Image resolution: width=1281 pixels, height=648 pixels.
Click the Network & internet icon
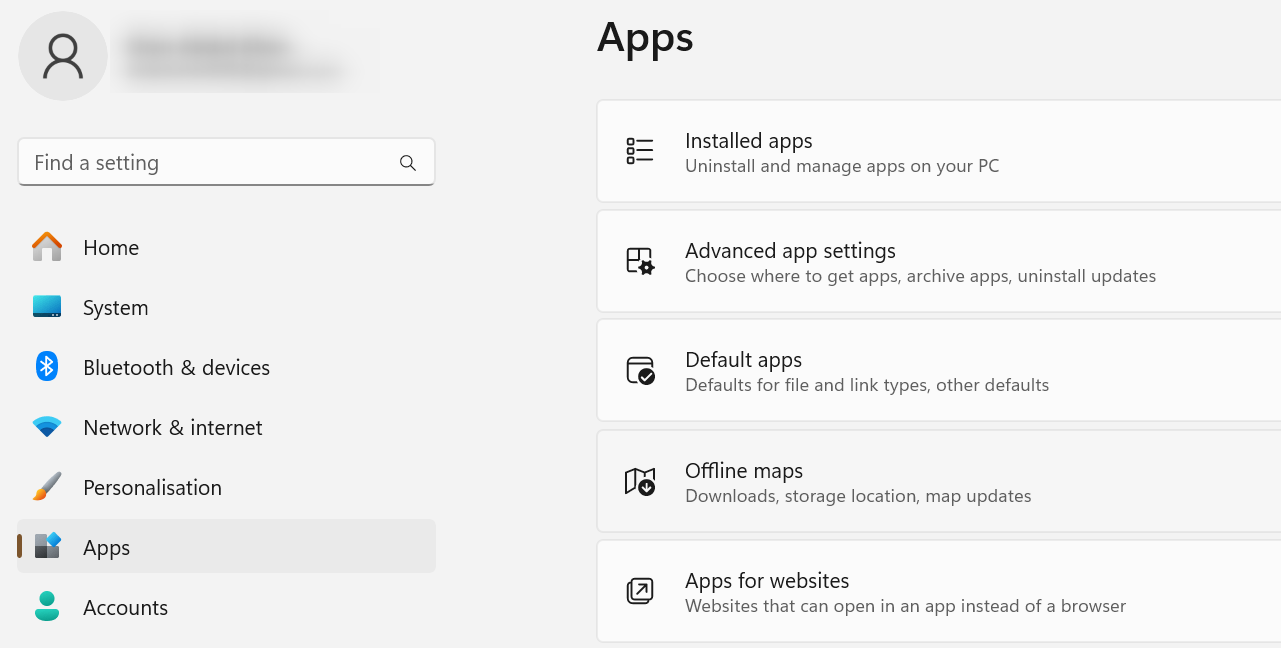(46, 427)
